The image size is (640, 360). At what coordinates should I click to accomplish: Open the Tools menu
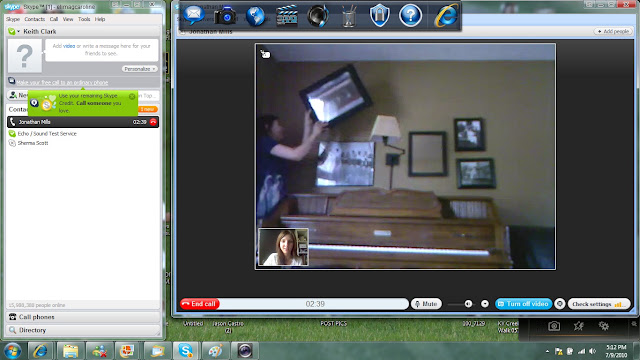click(84, 19)
